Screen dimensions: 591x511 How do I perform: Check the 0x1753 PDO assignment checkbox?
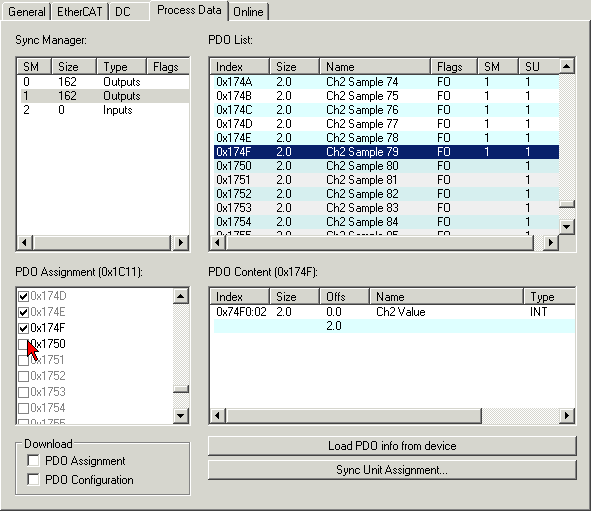pos(23,392)
